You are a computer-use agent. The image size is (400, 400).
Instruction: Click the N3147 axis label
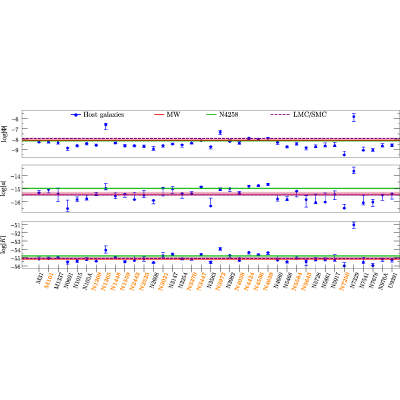tap(172, 280)
